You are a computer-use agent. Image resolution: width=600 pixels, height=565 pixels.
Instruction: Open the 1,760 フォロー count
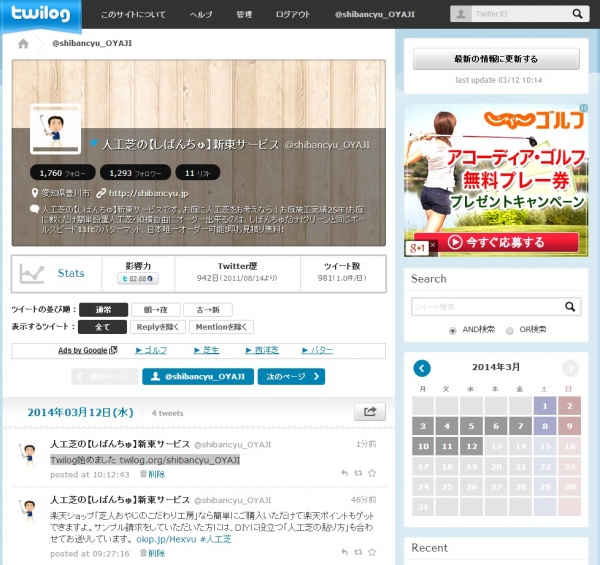tap(63, 173)
